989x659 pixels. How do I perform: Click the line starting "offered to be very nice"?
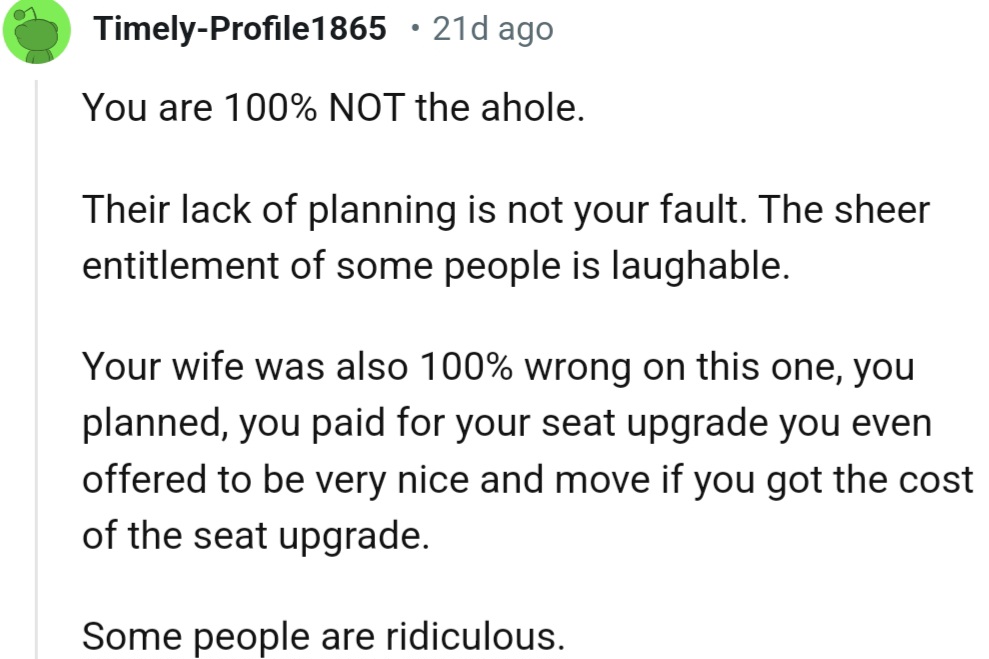point(527,479)
